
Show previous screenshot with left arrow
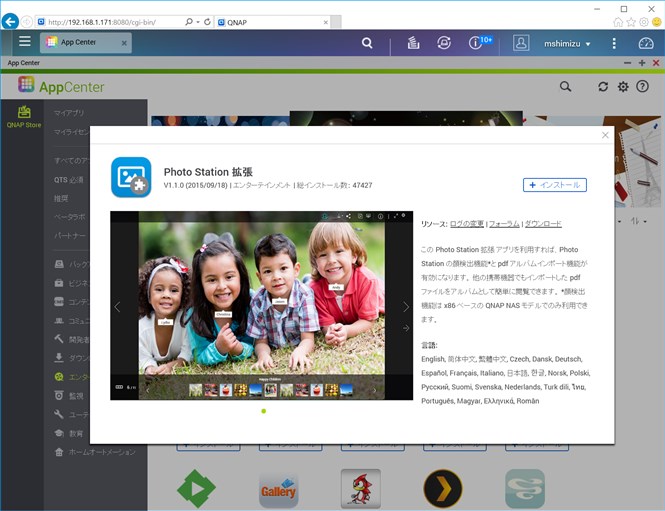click(x=117, y=307)
